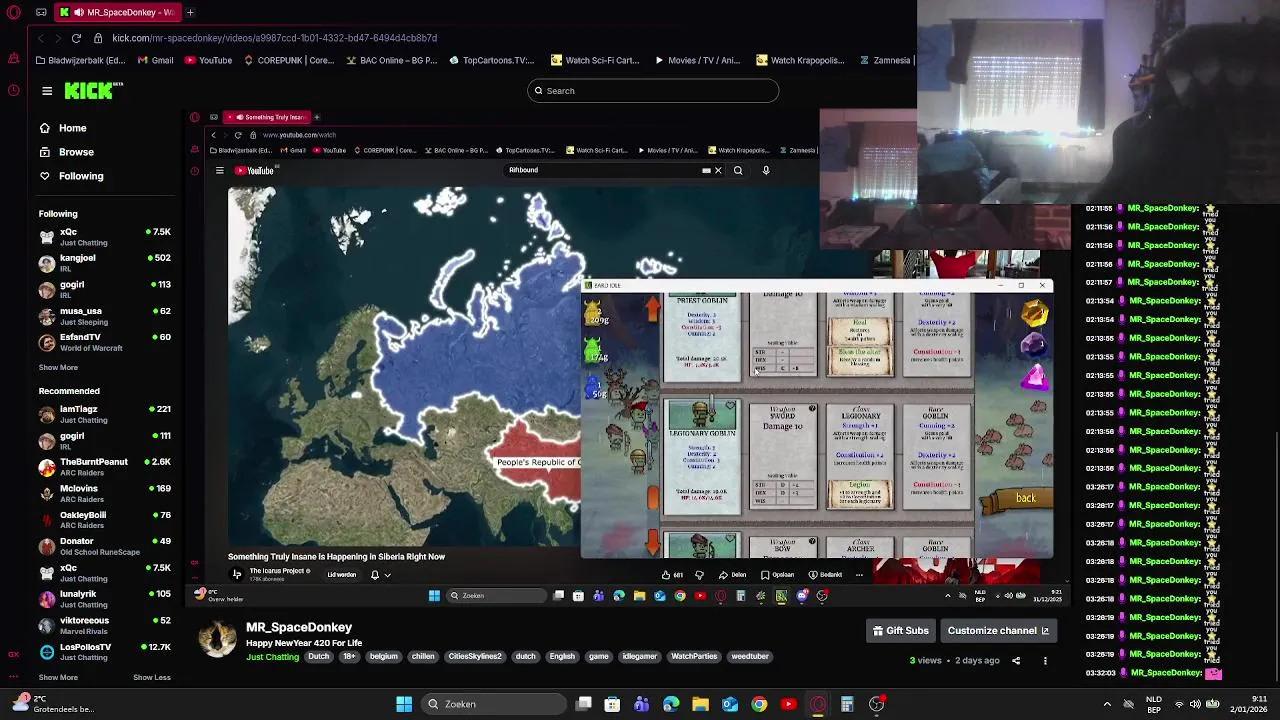Viewport: 1280px width, 720px height.
Task: Open MR_SpaceDonkey's channel avatar
Action: (x=216, y=640)
